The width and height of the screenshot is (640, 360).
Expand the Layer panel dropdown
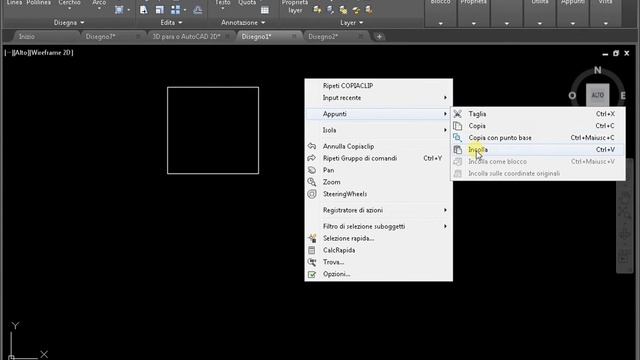click(x=351, y=22)
